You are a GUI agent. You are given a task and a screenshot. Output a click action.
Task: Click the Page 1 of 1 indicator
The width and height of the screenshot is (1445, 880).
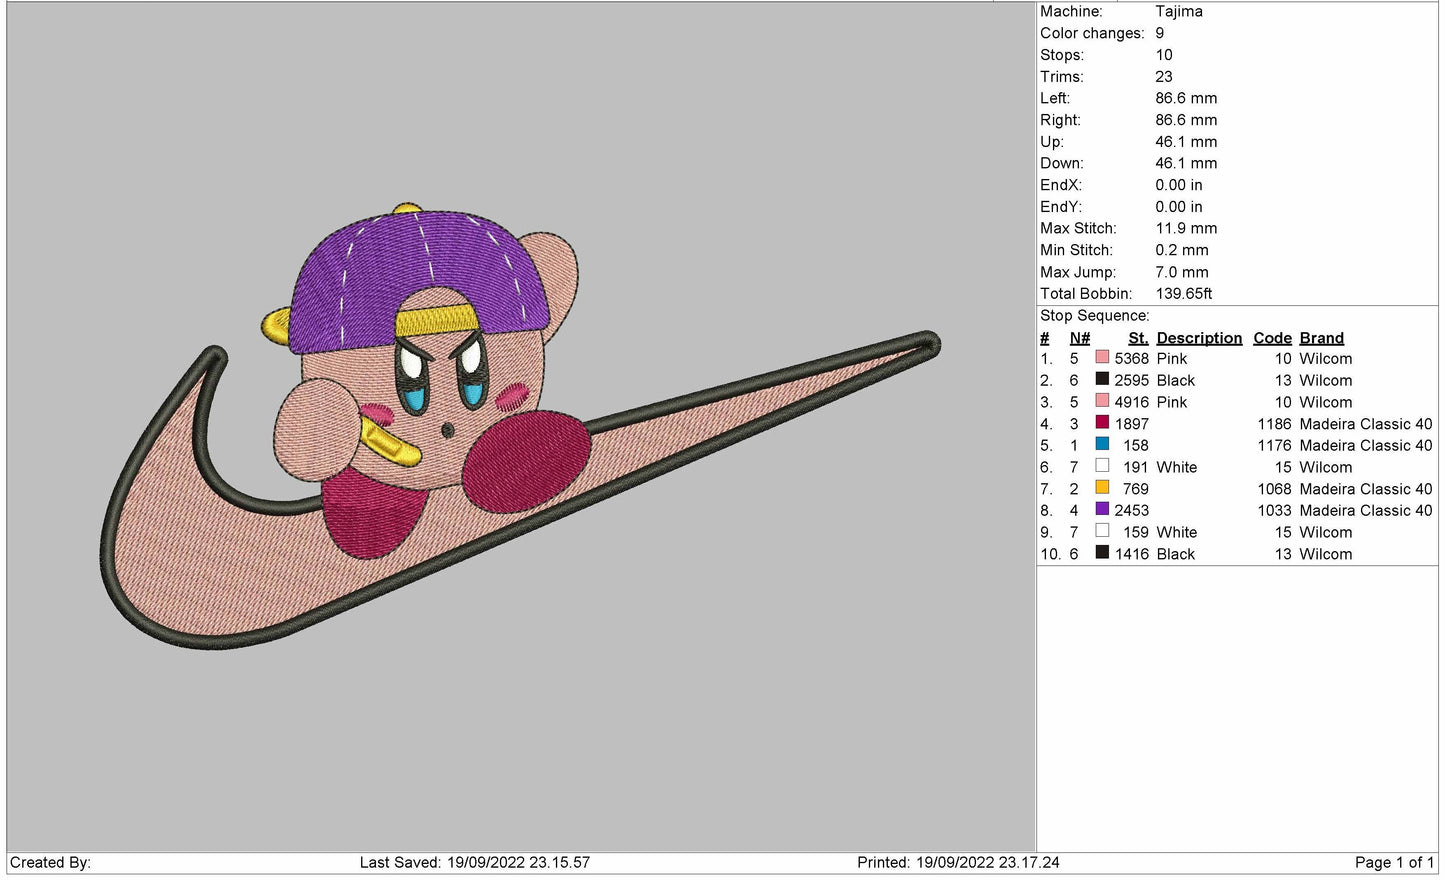point(1393,862)
